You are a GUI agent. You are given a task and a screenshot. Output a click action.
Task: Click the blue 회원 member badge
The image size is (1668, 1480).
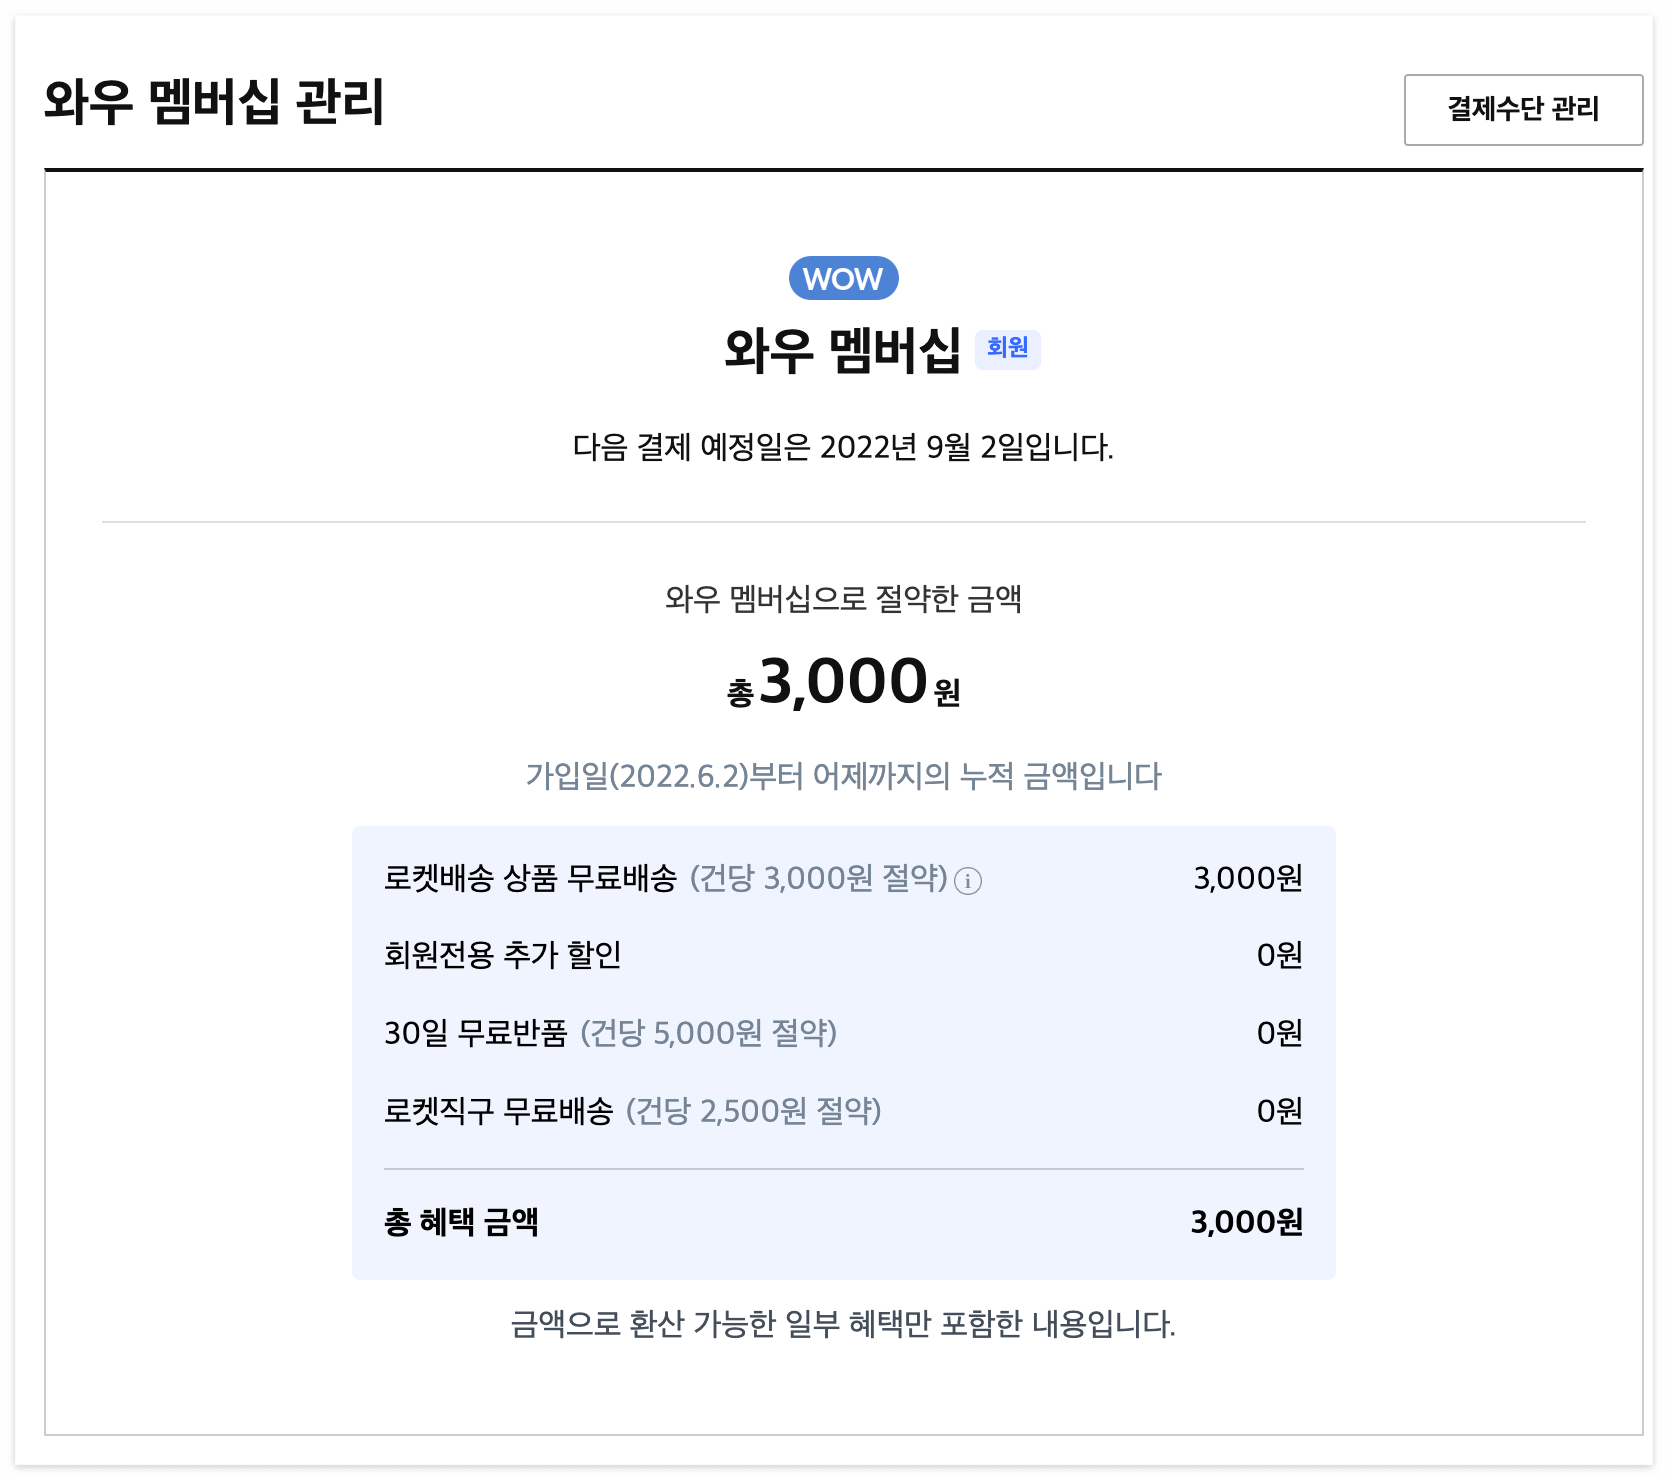(x=1010, y=350)
